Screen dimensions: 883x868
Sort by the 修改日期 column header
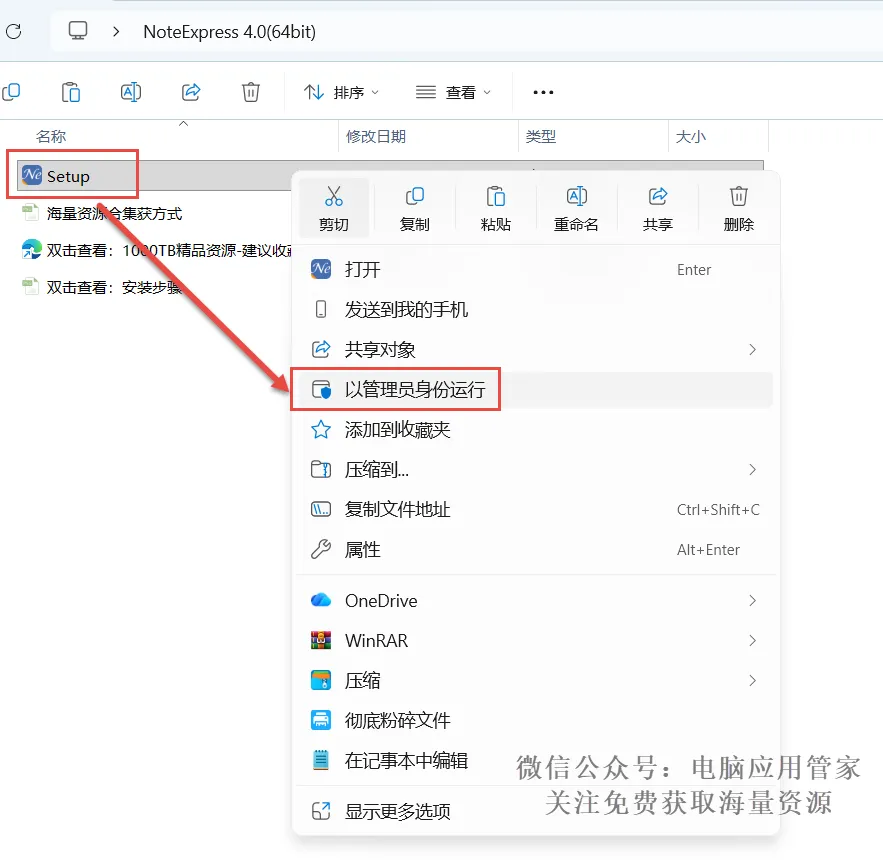point(376,136)
